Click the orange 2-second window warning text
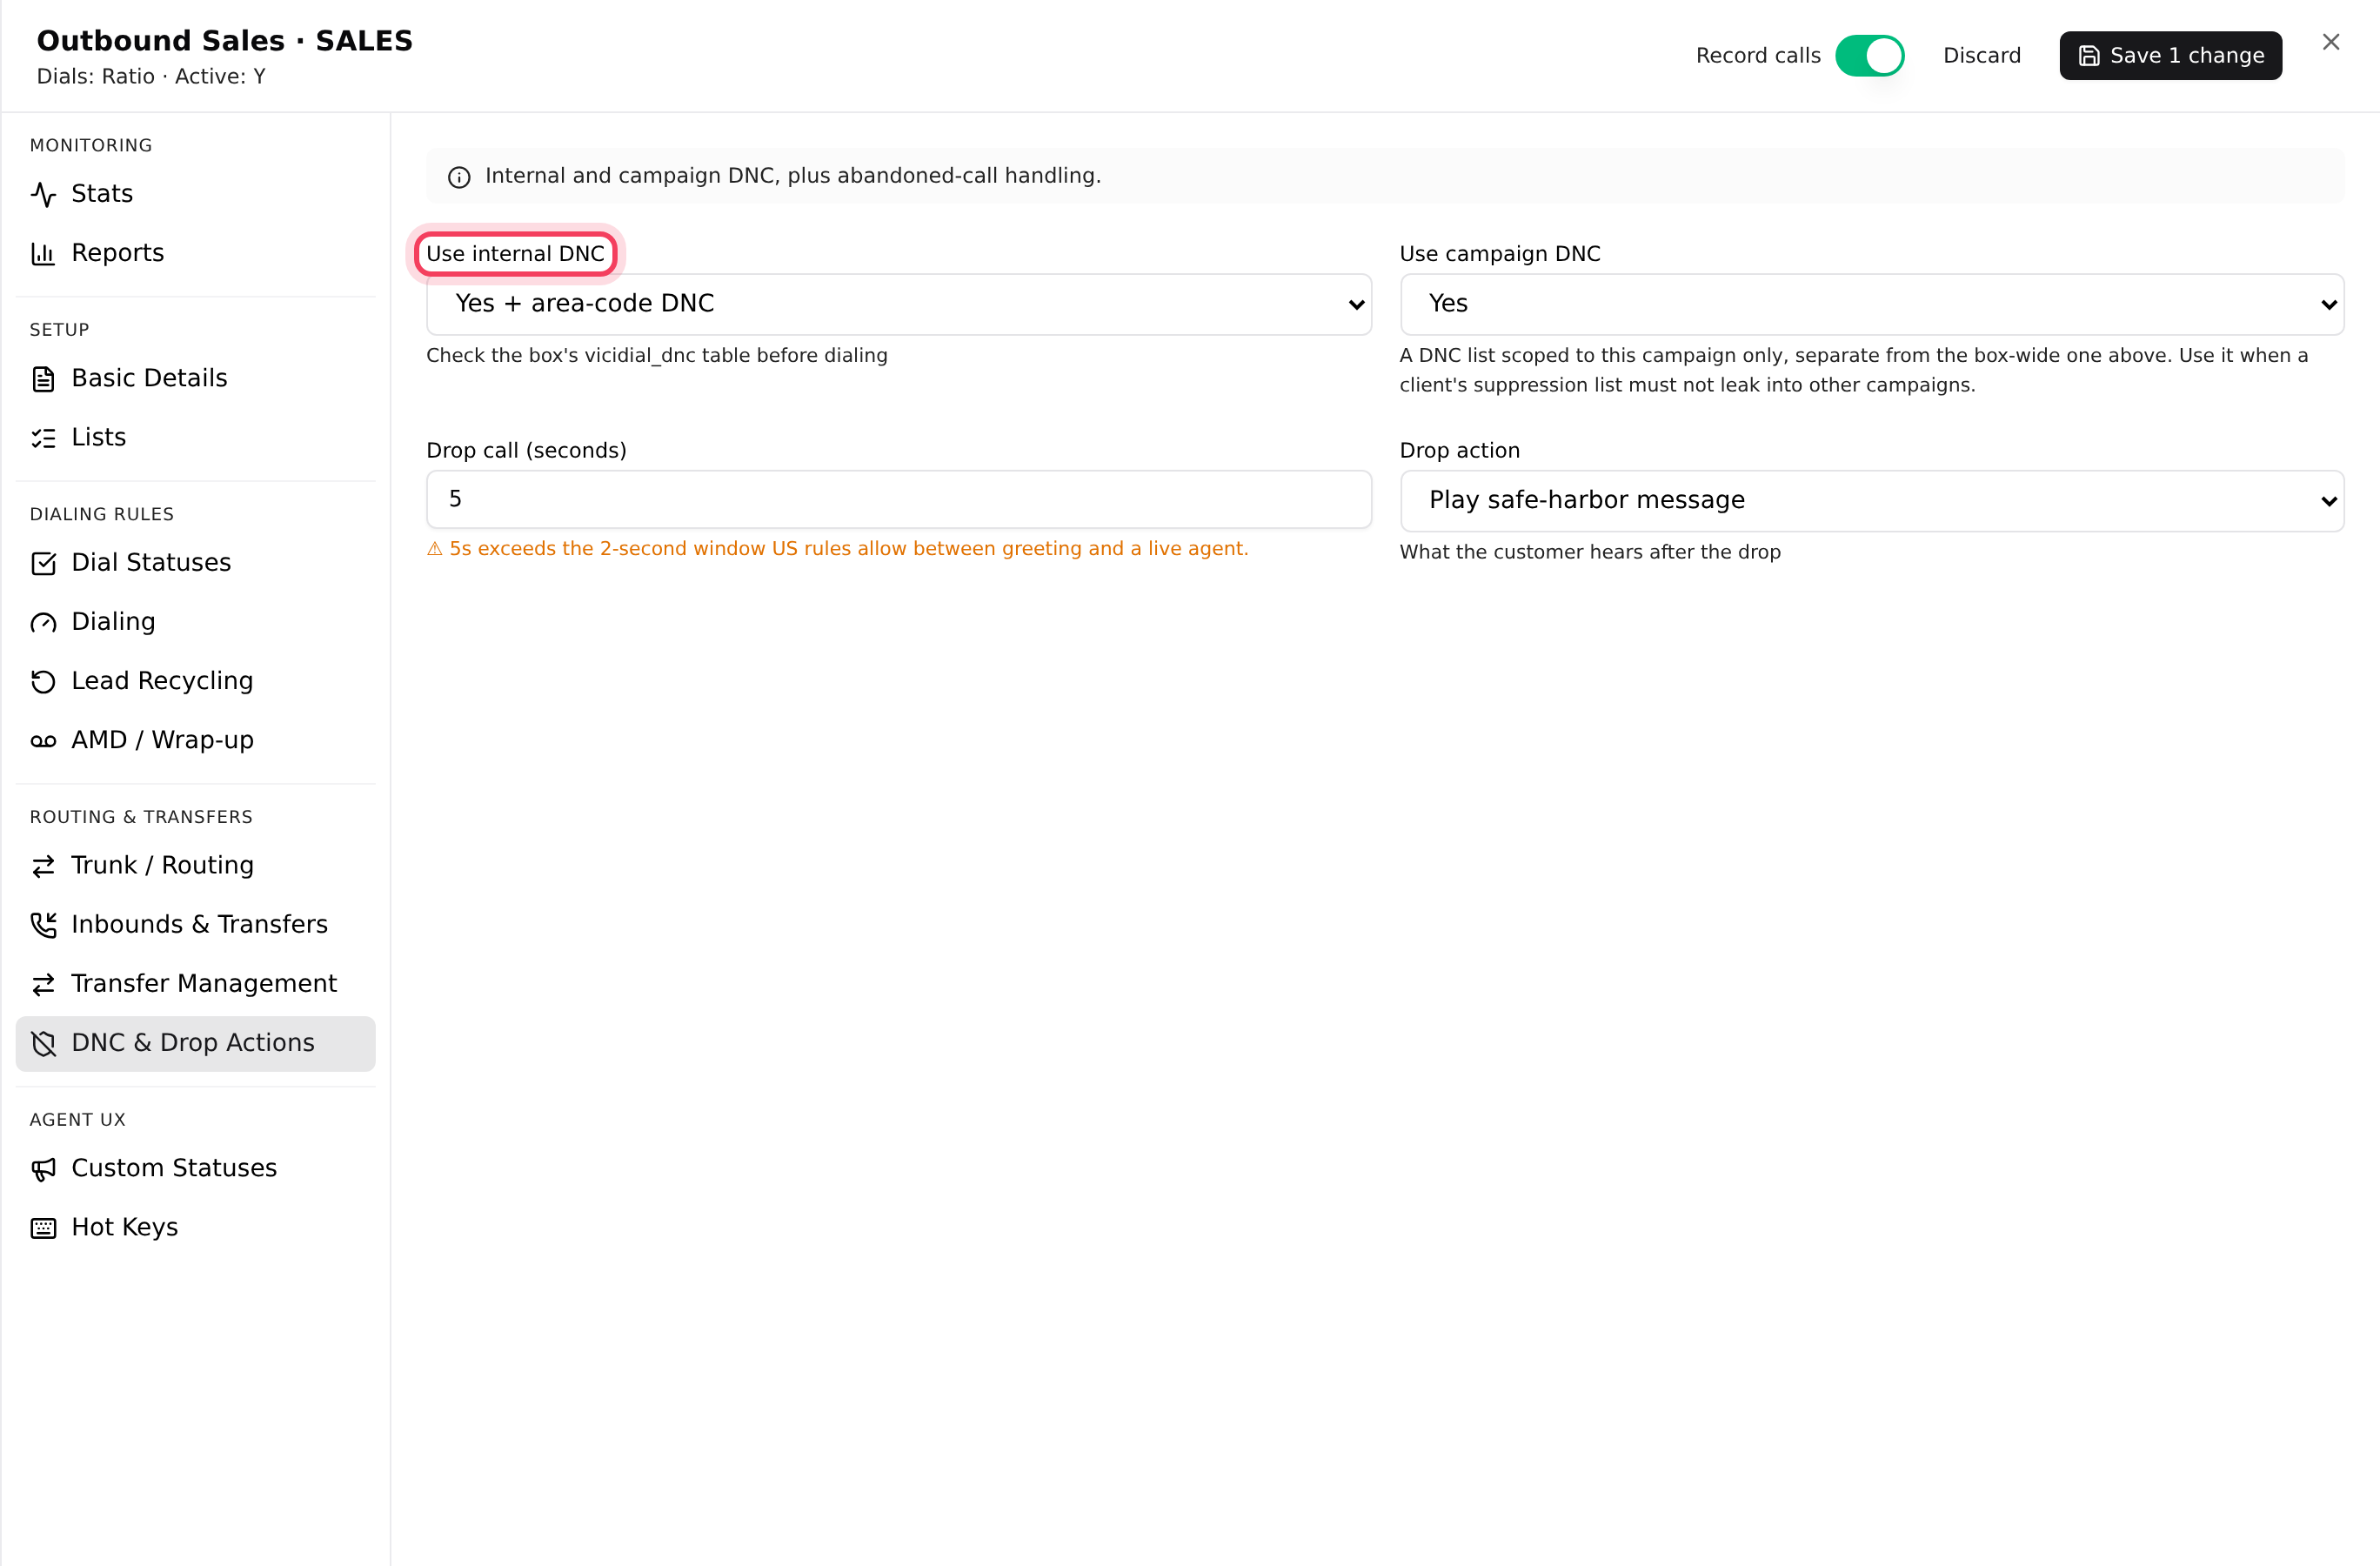Screen dimensions: 2380x1566 pos(837,549)
